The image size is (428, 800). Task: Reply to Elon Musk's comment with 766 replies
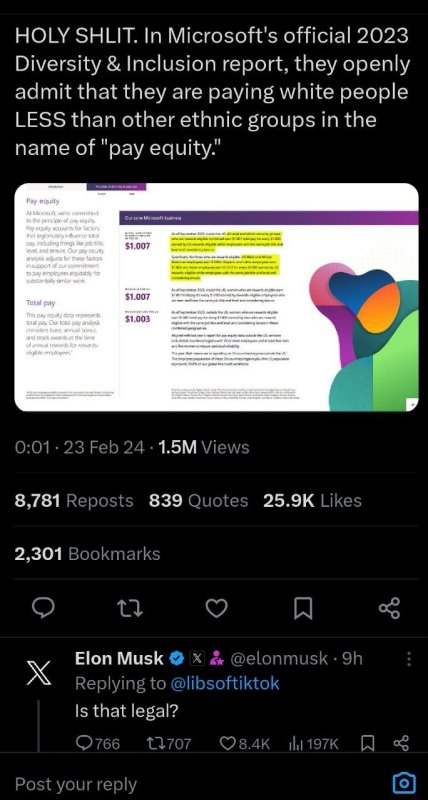click(98, 743)
